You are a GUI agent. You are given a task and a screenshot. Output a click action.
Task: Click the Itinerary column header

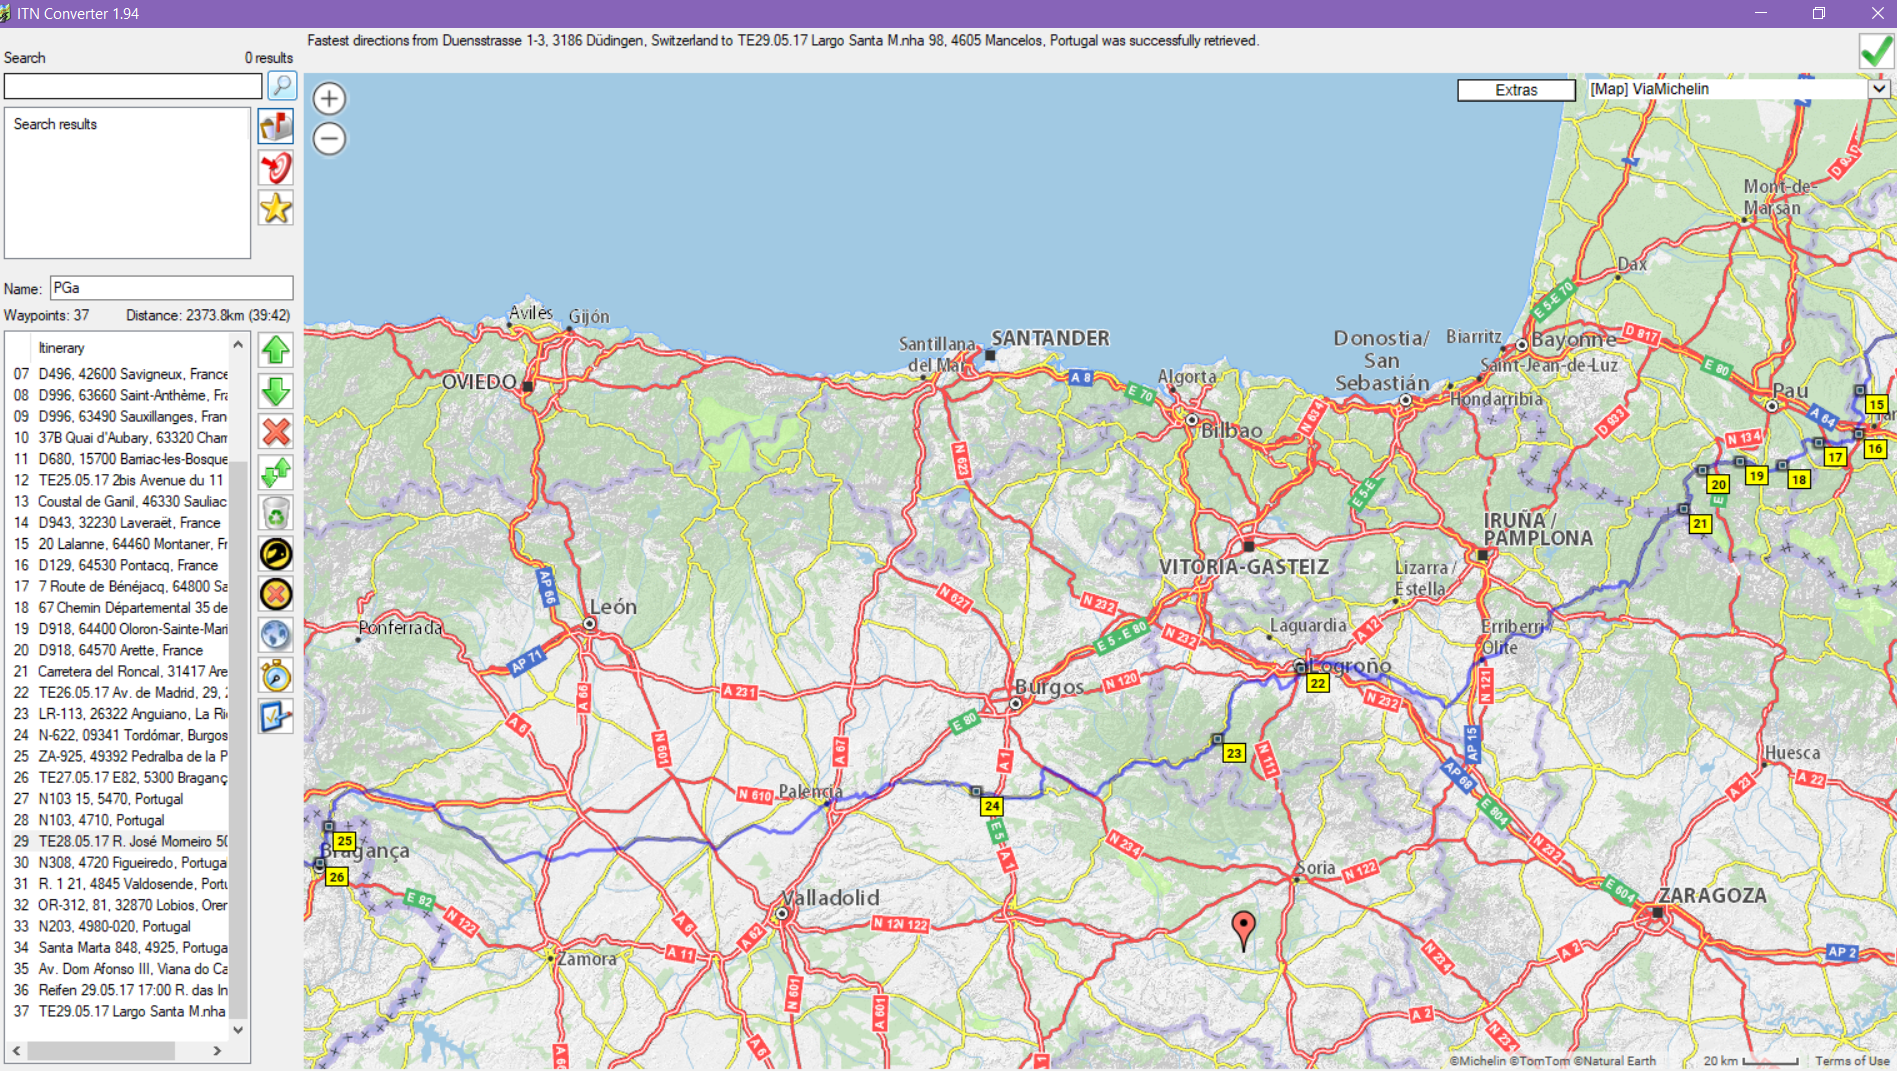(61, 348)
